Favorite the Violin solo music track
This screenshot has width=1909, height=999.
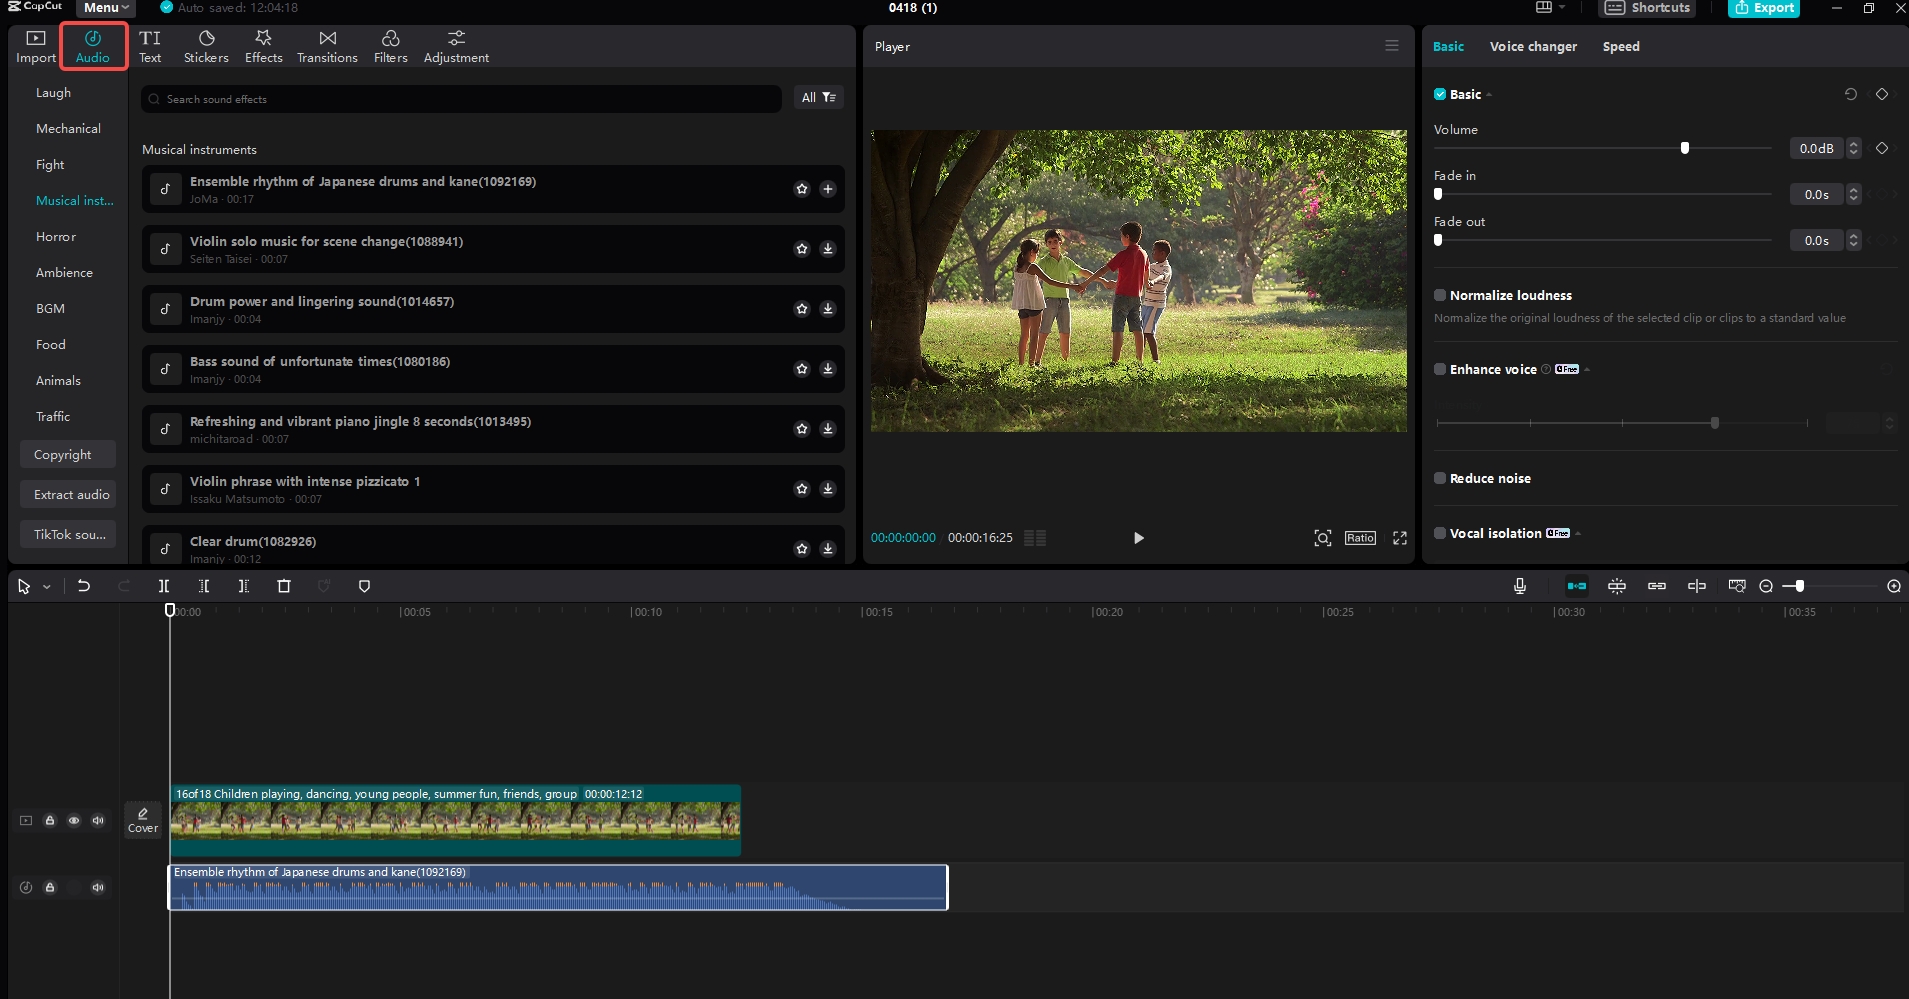[803, 249]
